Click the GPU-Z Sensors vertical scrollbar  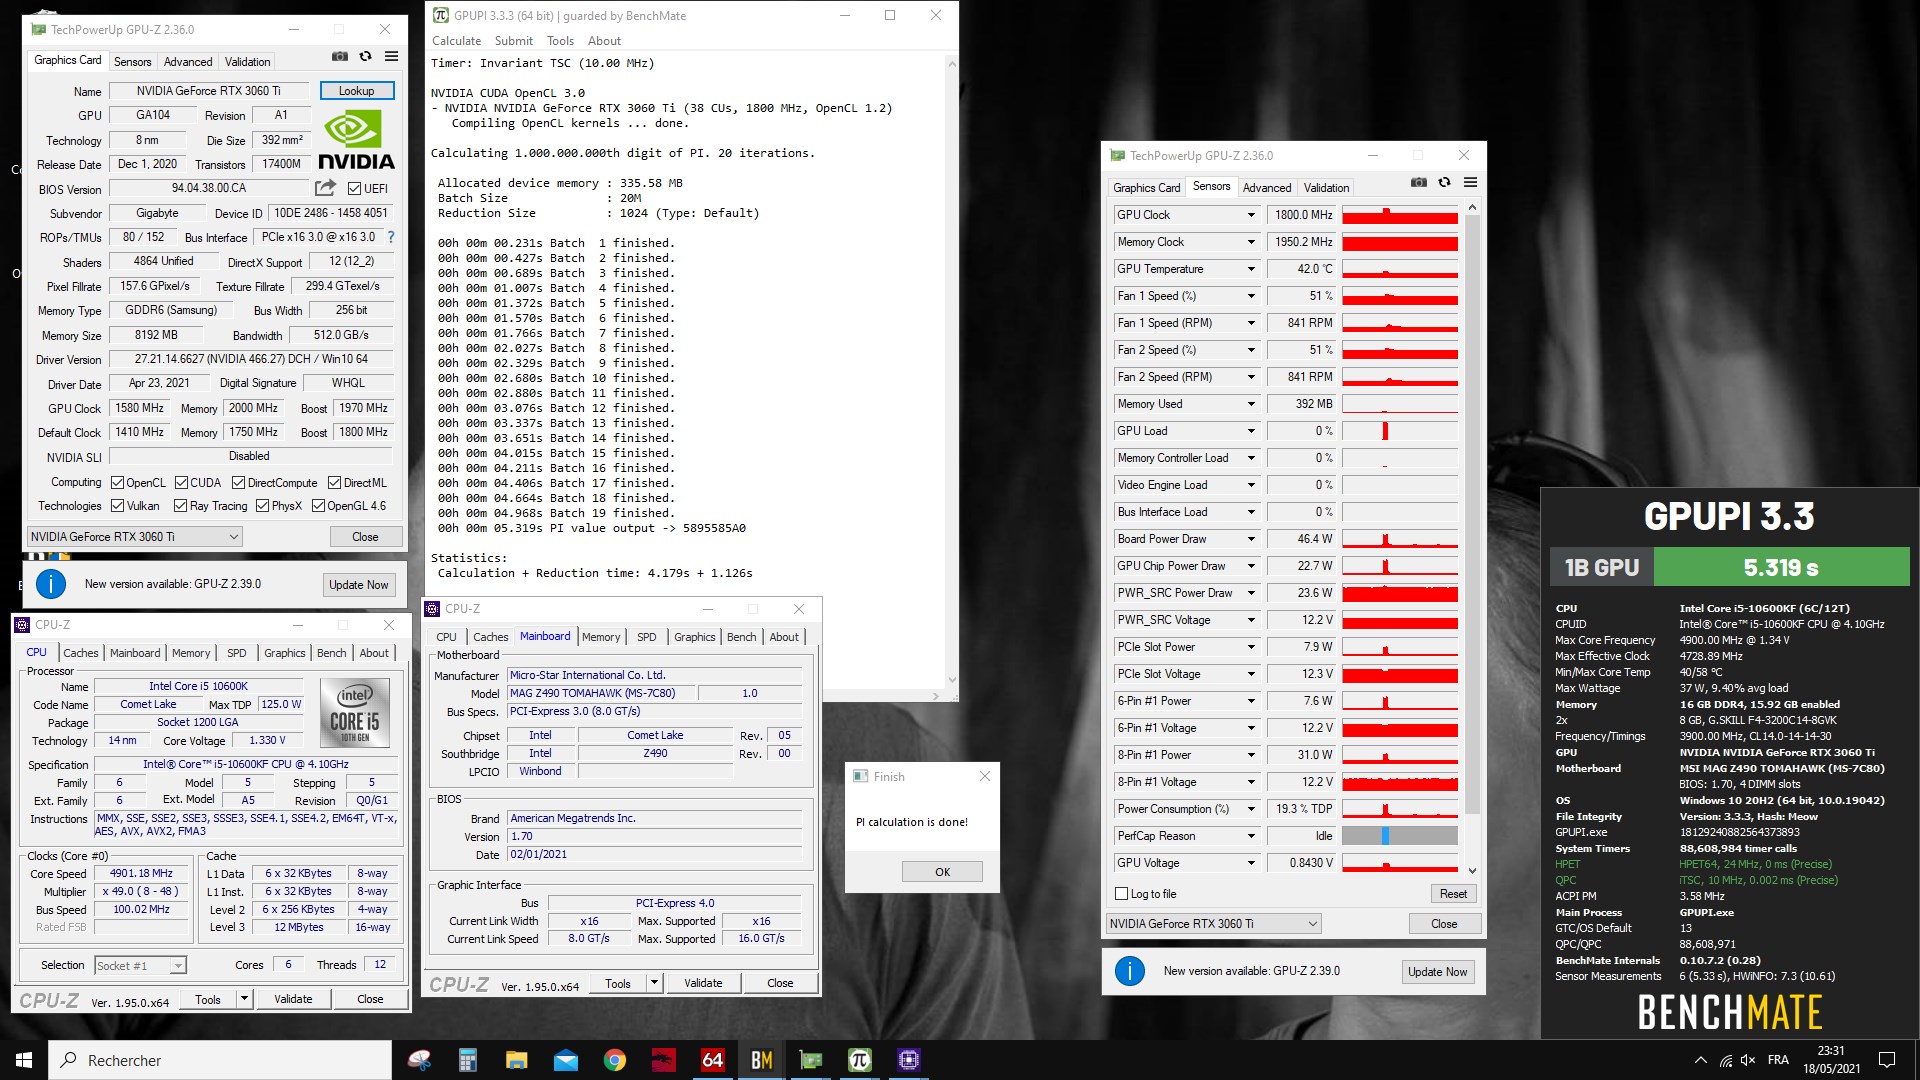[1471, 538]
